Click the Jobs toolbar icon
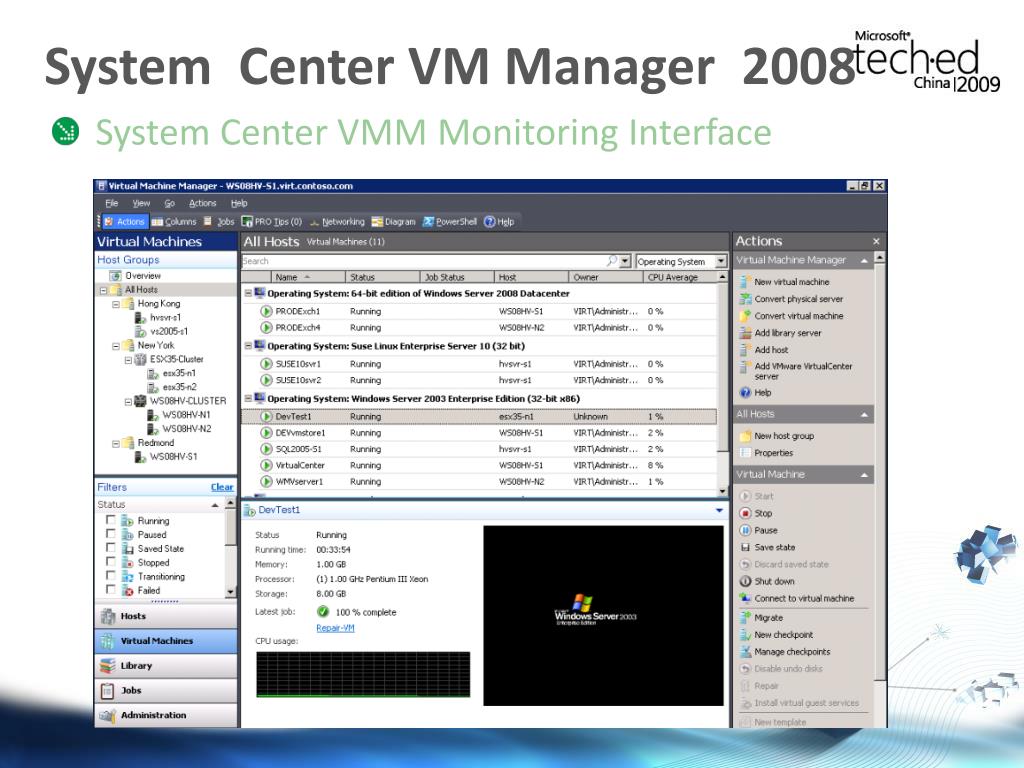 [219, 222]
